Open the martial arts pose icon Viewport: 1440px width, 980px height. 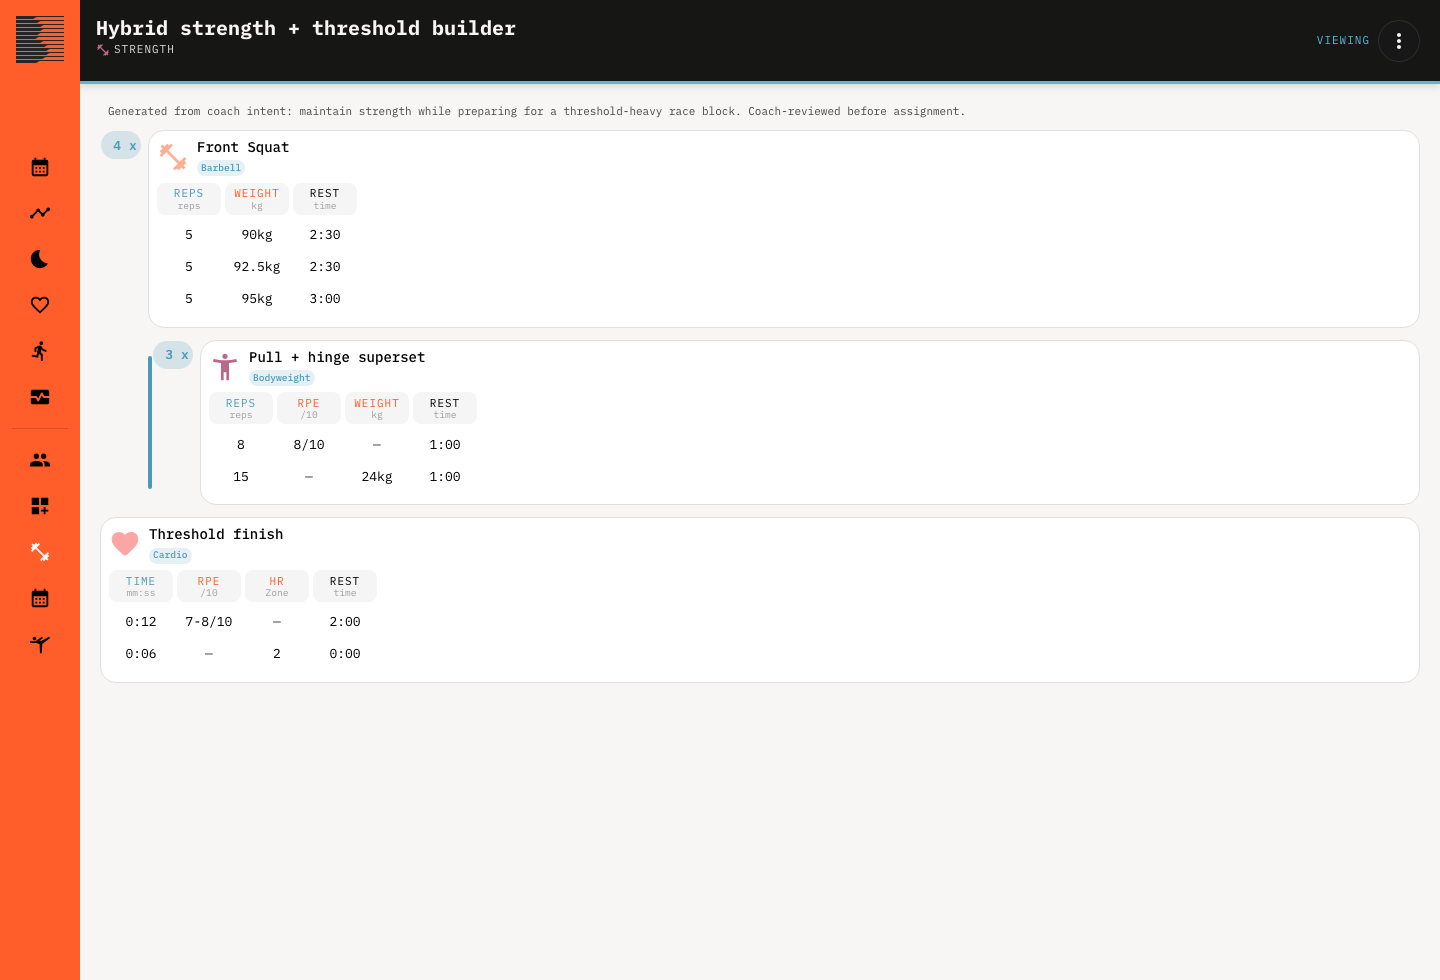[x=40, y=644]
